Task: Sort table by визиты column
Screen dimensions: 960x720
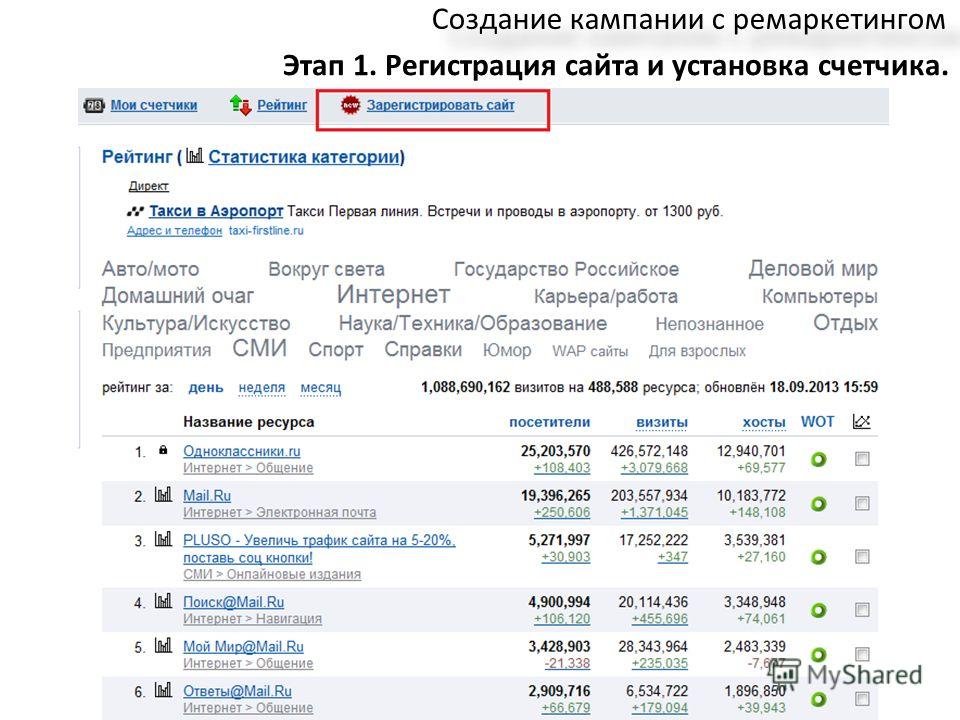Action: coord(662,422)
